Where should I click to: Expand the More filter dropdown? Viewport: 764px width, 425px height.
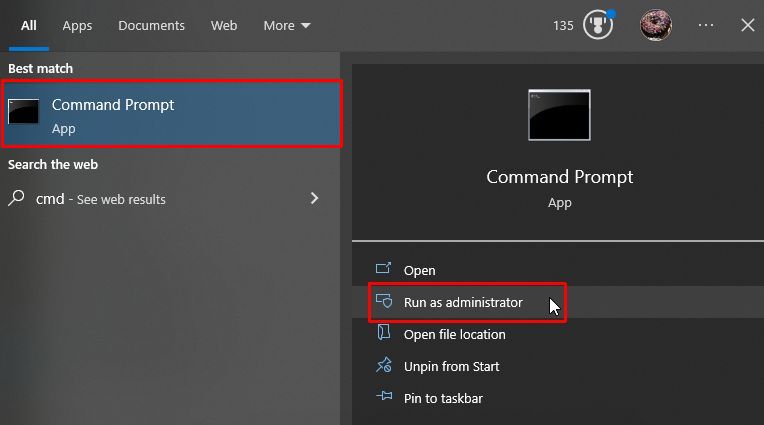(286, 25)
